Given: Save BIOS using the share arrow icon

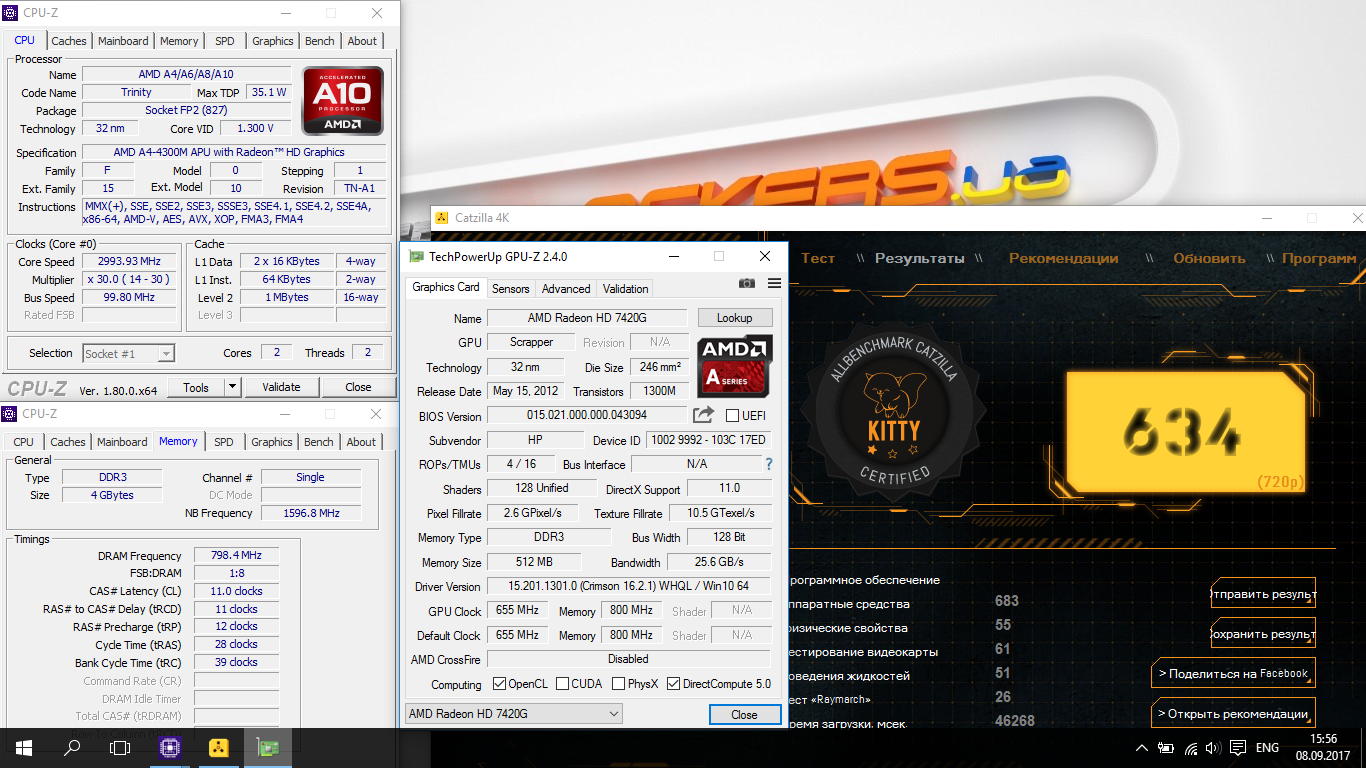Looking at the screenshot, I should tap(704, 415).
